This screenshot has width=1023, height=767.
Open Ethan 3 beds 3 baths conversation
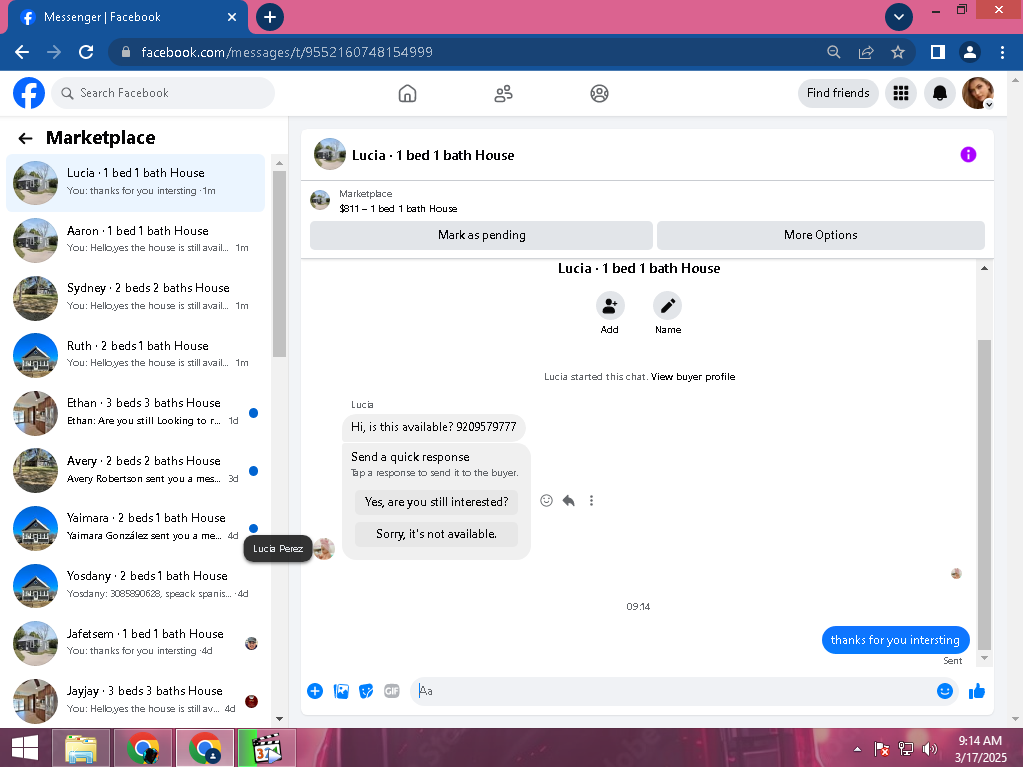click(136, 412)
